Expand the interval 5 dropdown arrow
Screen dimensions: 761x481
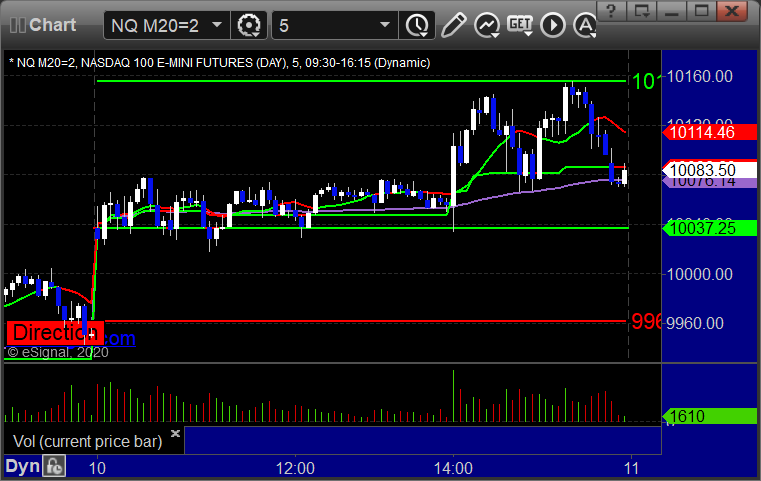point(384,25)
